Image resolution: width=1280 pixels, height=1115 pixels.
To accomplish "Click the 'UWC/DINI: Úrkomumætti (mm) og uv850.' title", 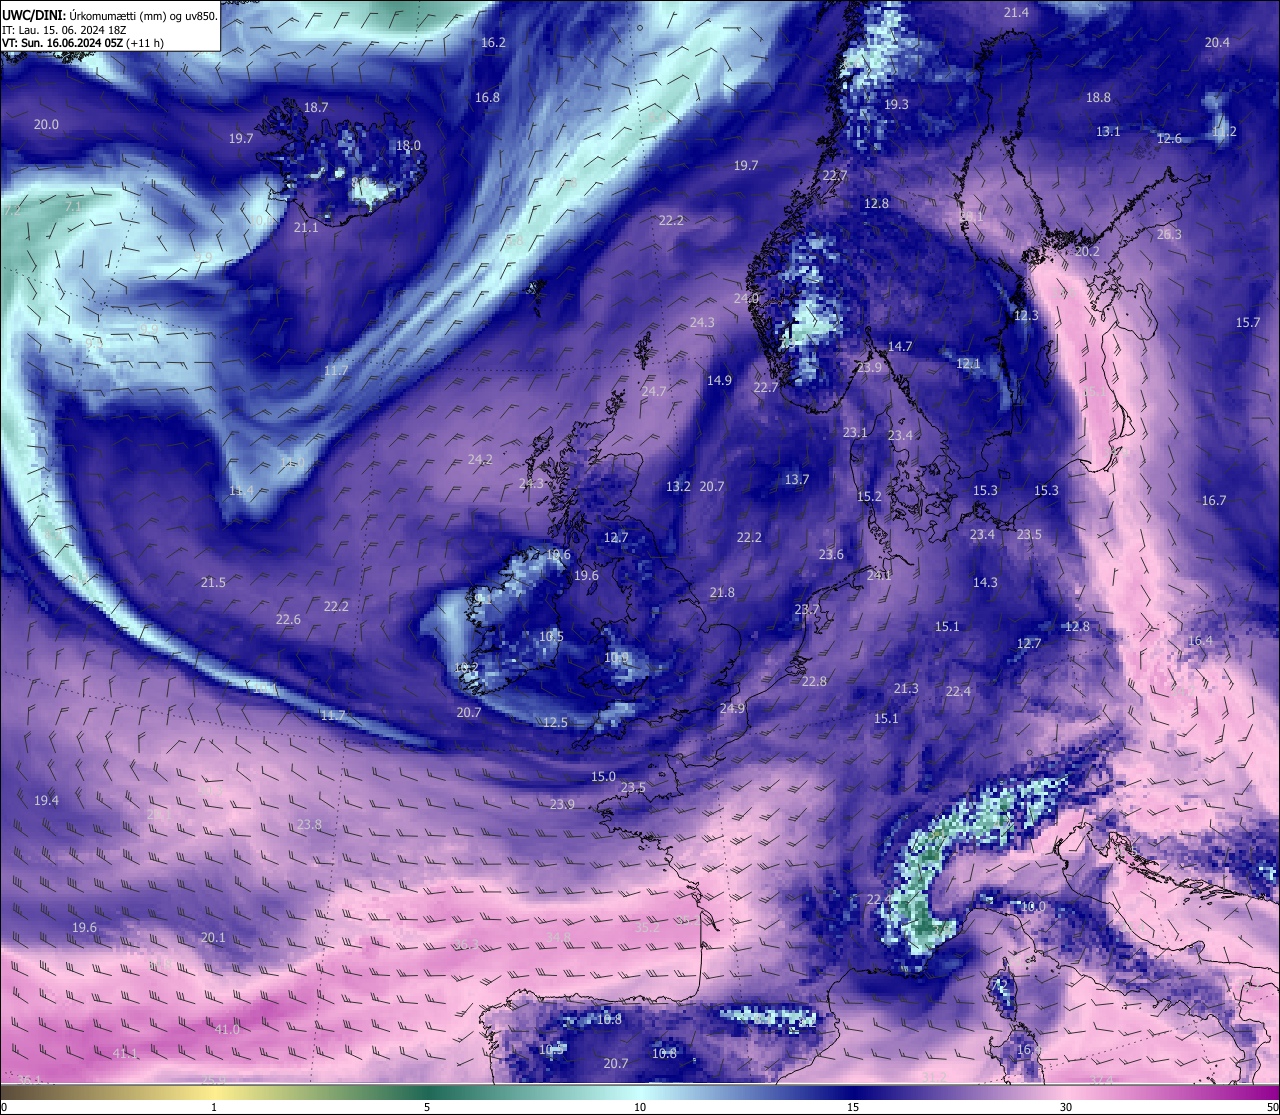I will pyautogui.click(x=110, y=15).
